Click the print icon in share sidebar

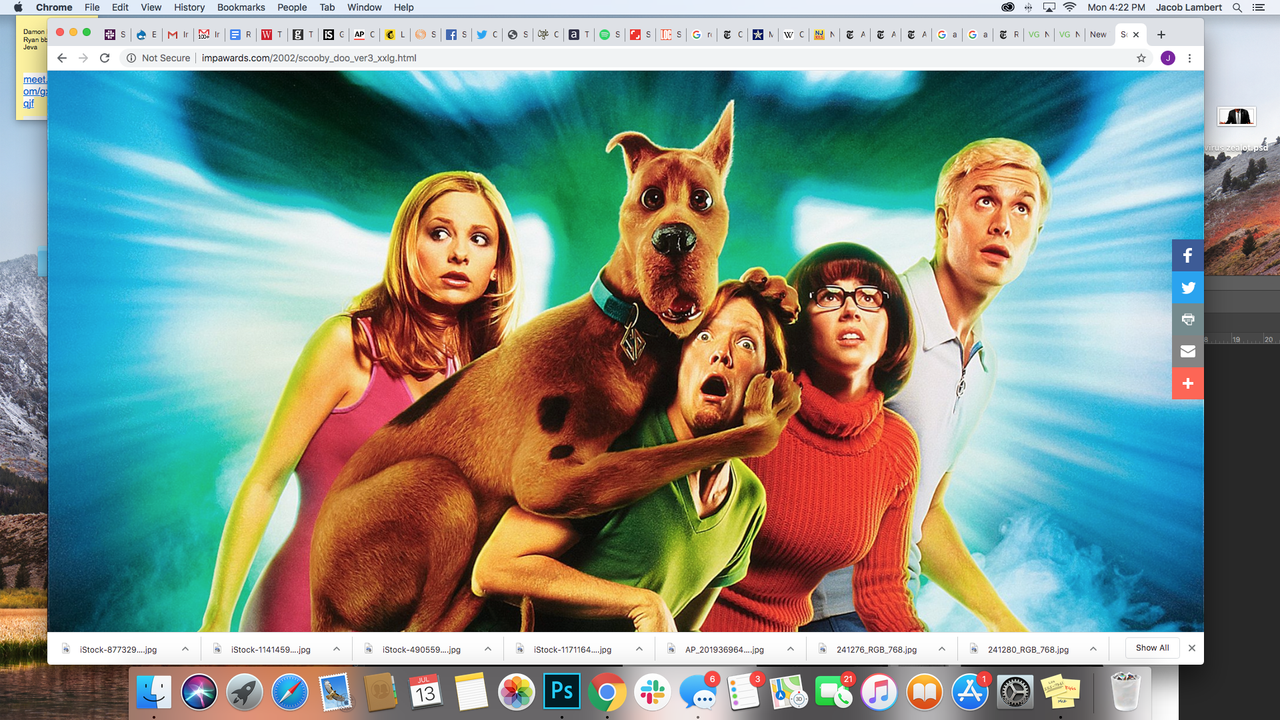coord(1188,320)
